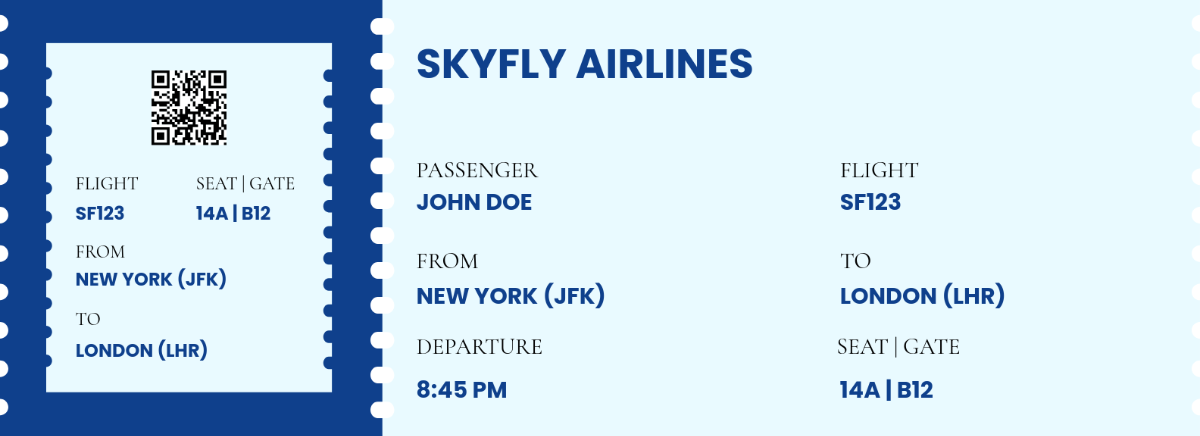Select NEW YORK (JFK) in the main section
The width and height of the screenshot is (1200, 436).
coord(510,296)
